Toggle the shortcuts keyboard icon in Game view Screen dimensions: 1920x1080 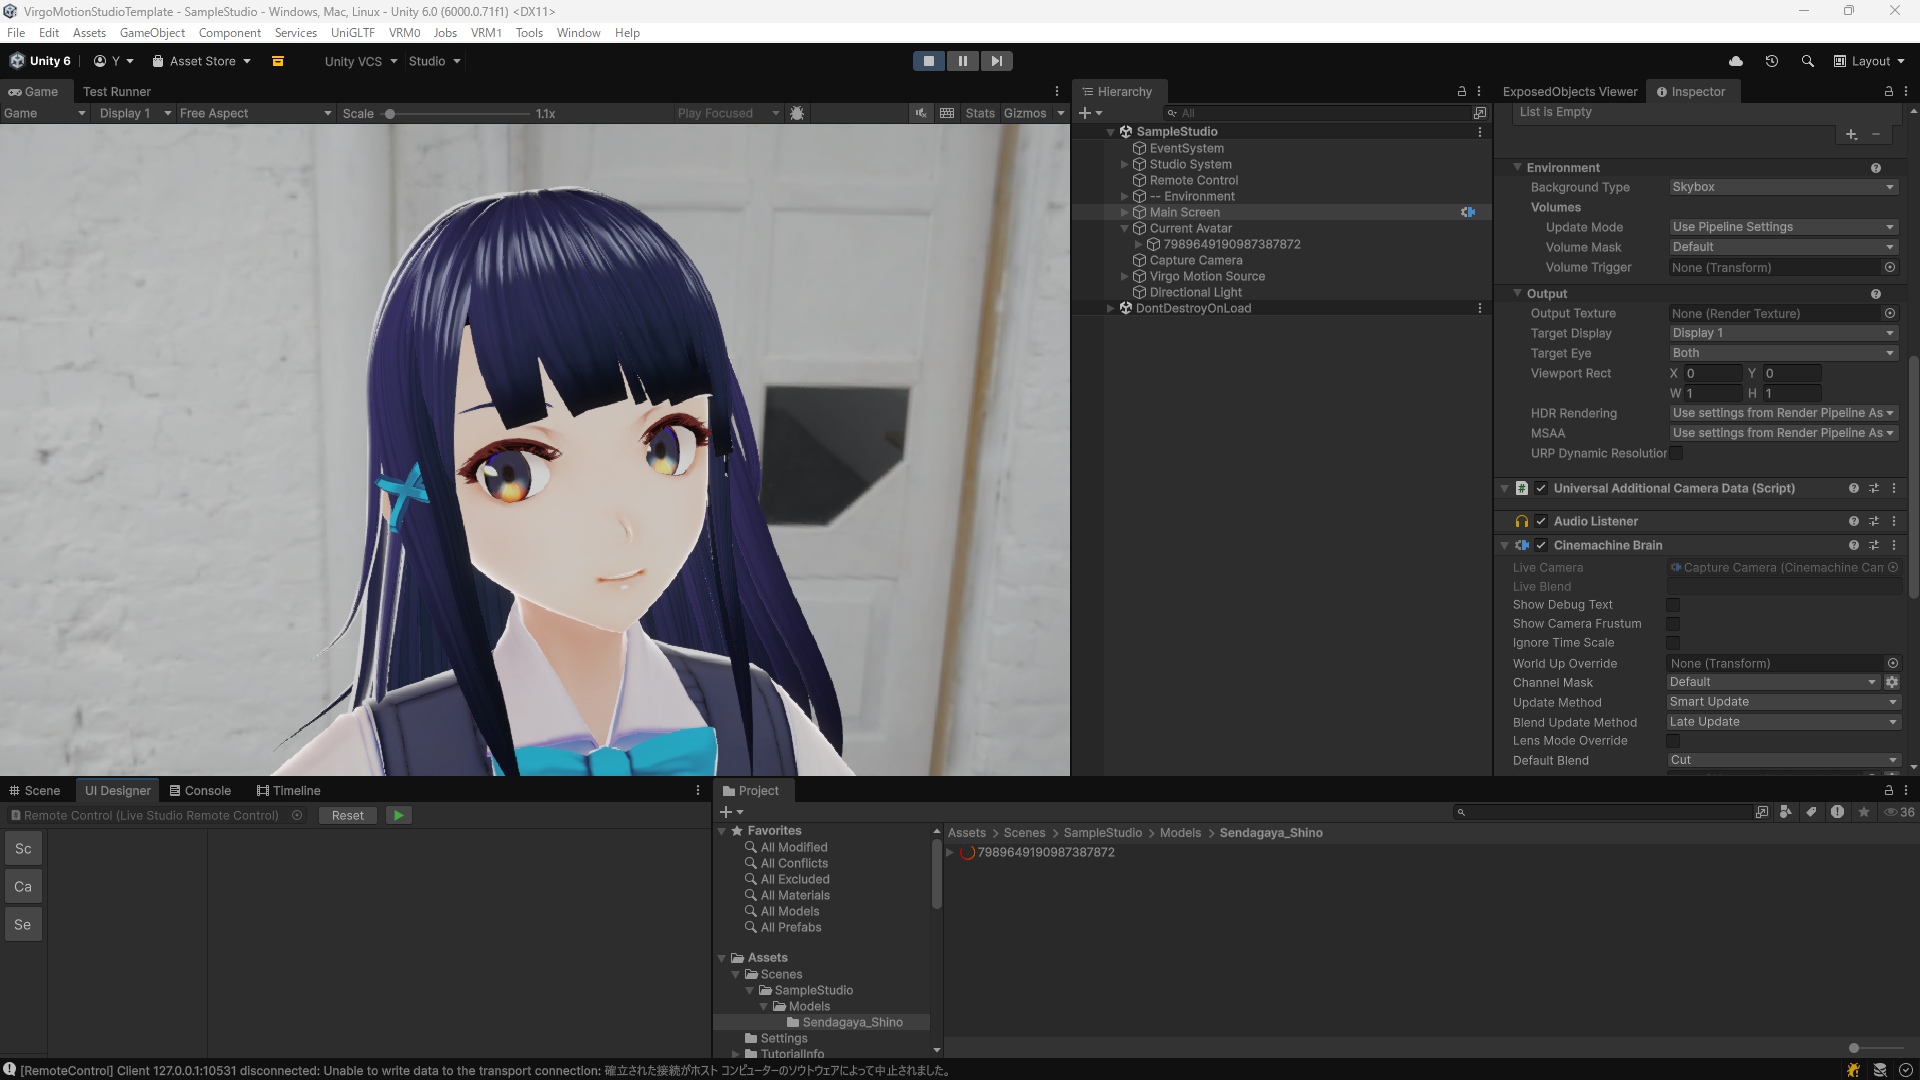click(947, 113)
